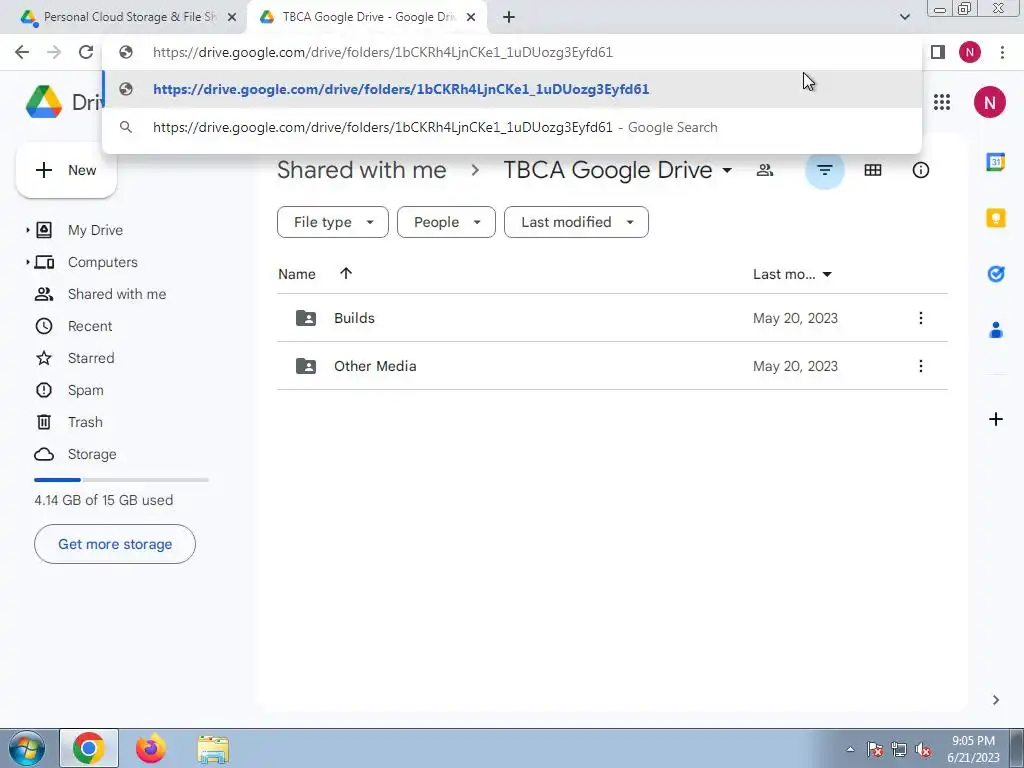Switch to Personal Cloud Storage tab

[x=123, y=17]
